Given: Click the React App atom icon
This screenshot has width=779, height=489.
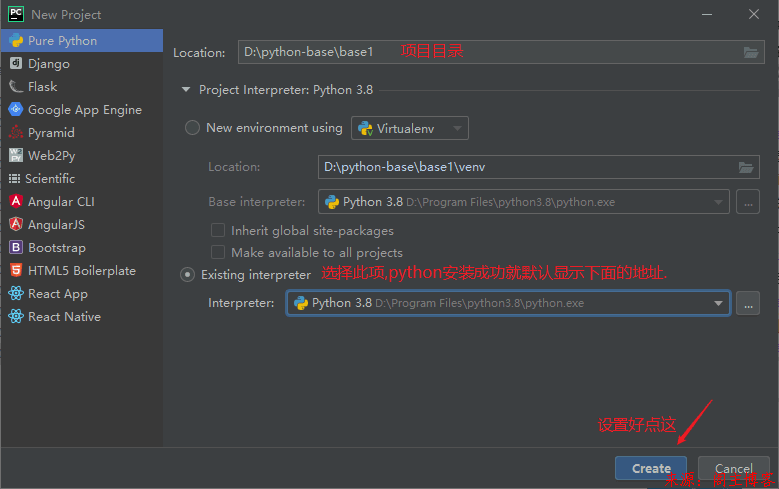Looking at the screenshot, I should (x=16, y=293).
